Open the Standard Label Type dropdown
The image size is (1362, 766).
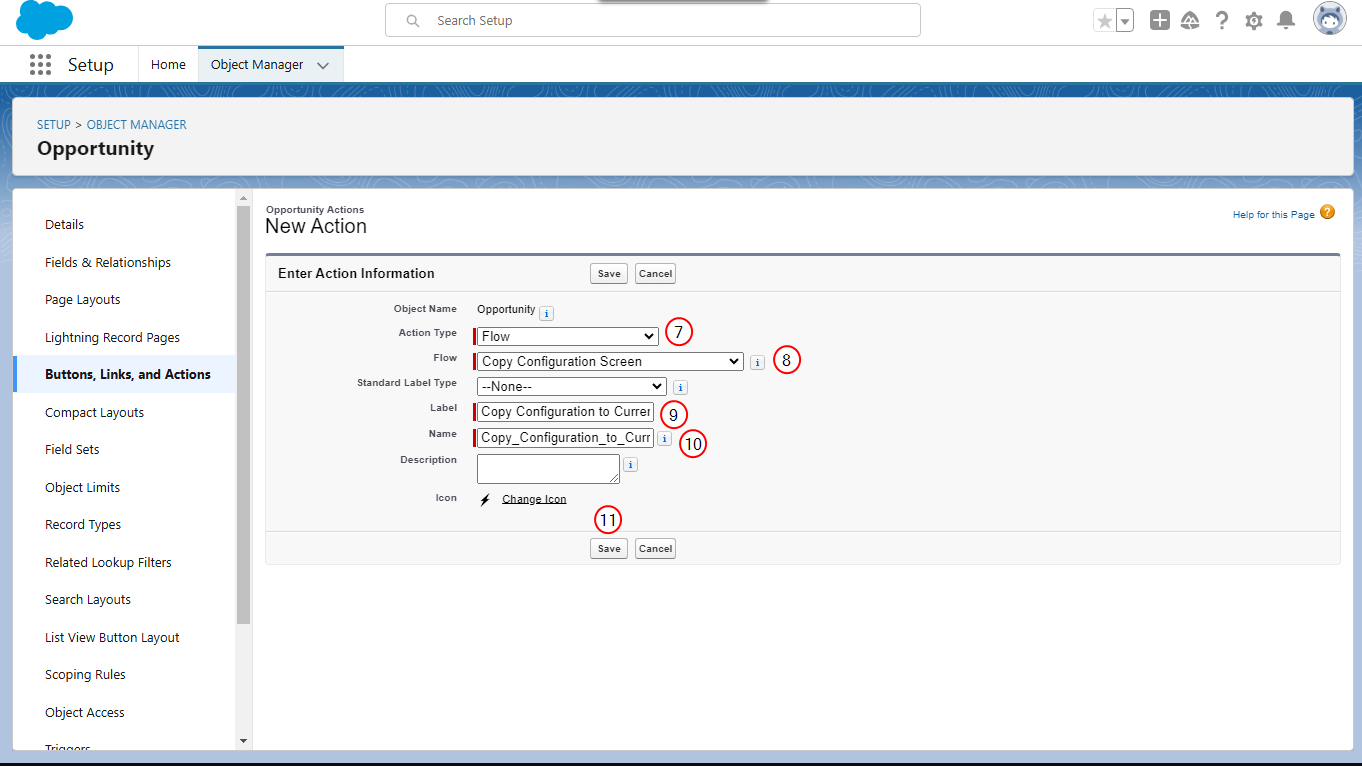(571, 386)
